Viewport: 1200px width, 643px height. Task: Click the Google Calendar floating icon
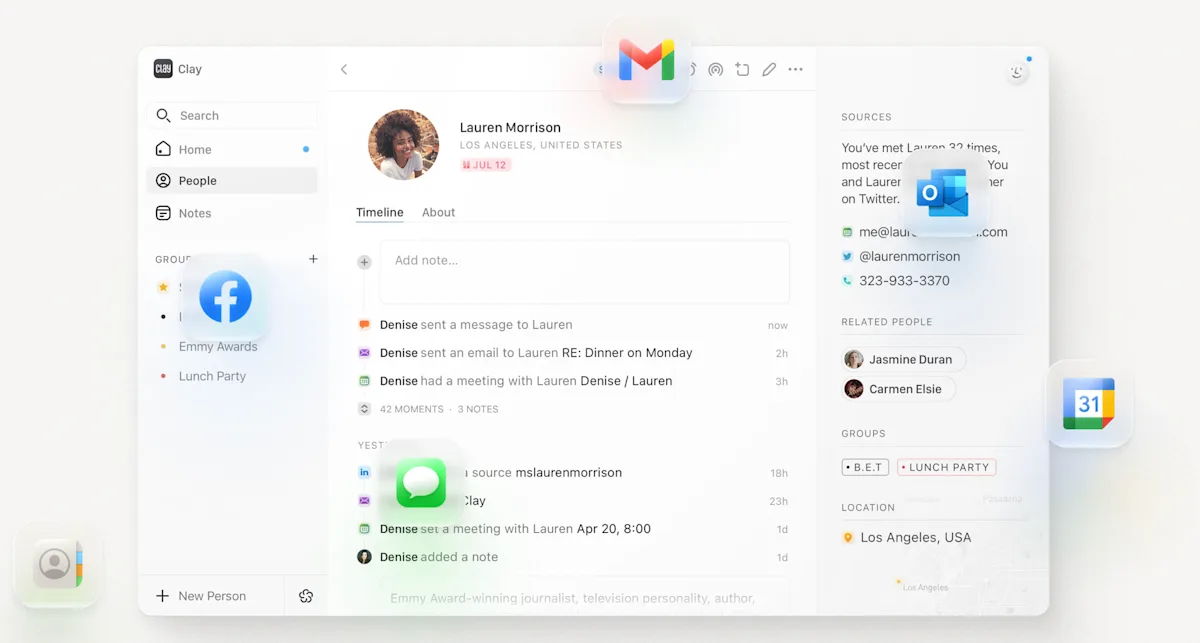1089,404
